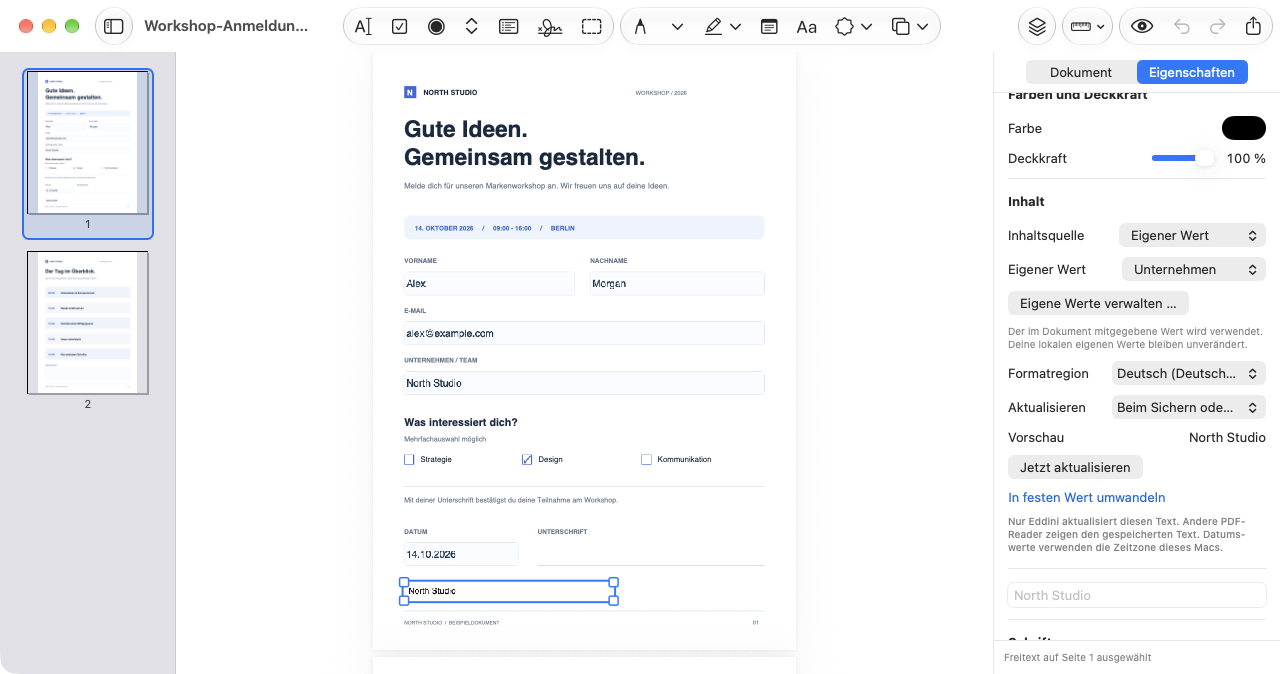Click the Vorschau value North Studio
Screen dimensions: 1280x674
(x=1227, y=438)
